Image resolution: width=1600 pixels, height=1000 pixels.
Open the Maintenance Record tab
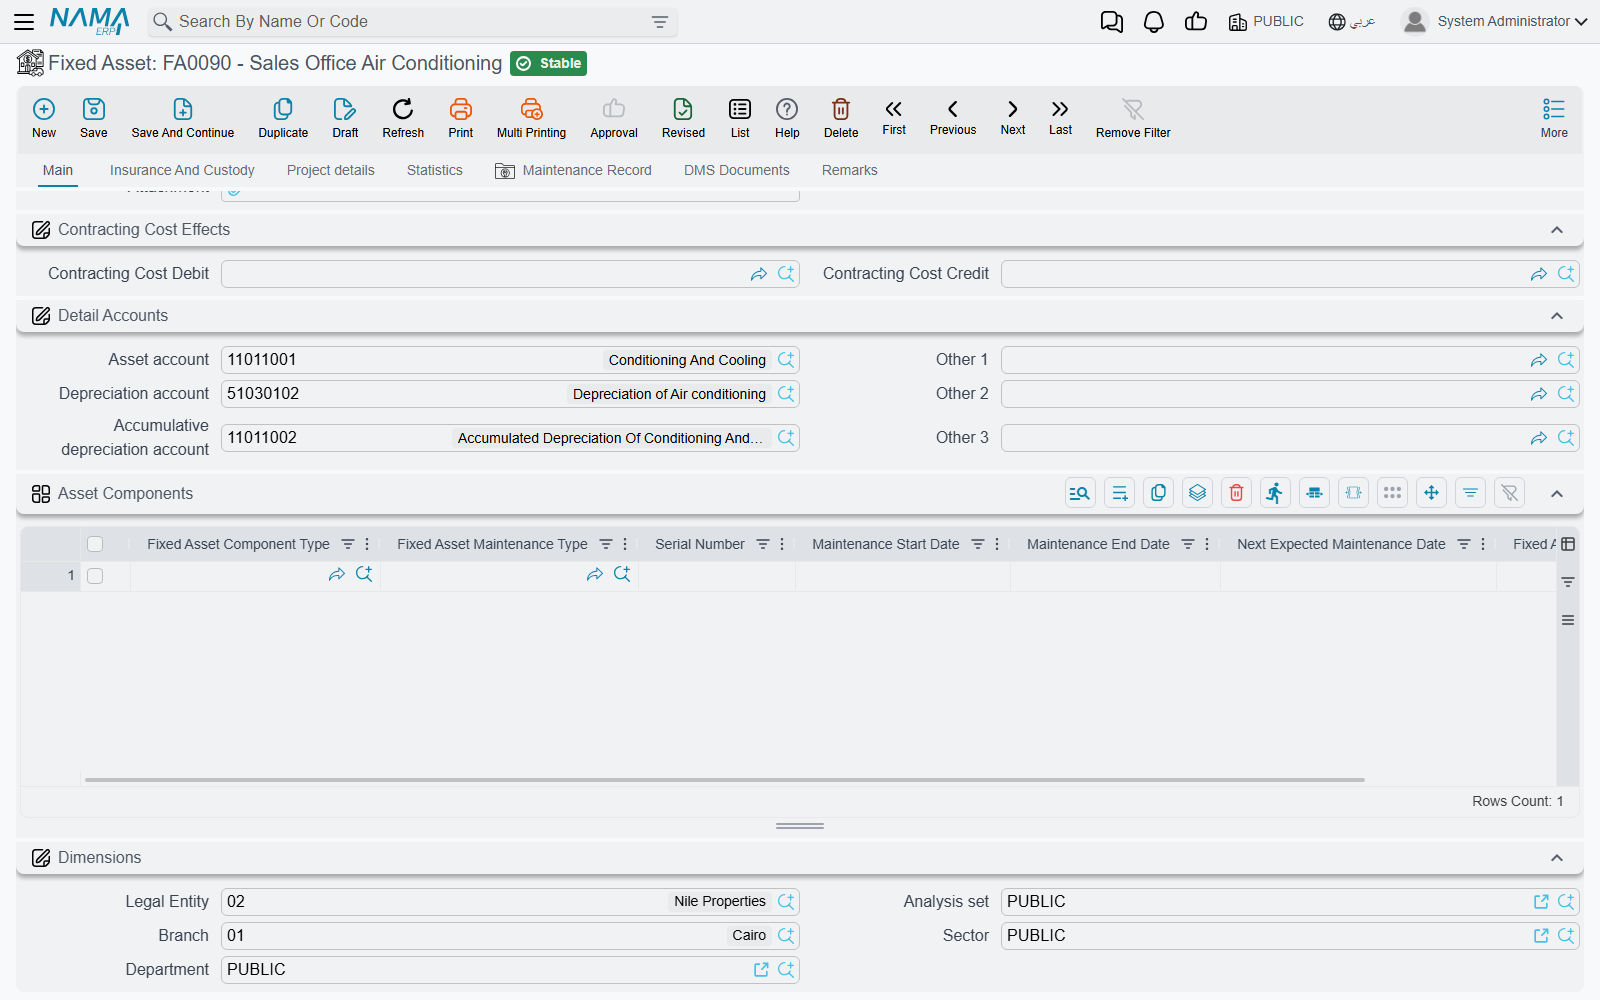573,170
